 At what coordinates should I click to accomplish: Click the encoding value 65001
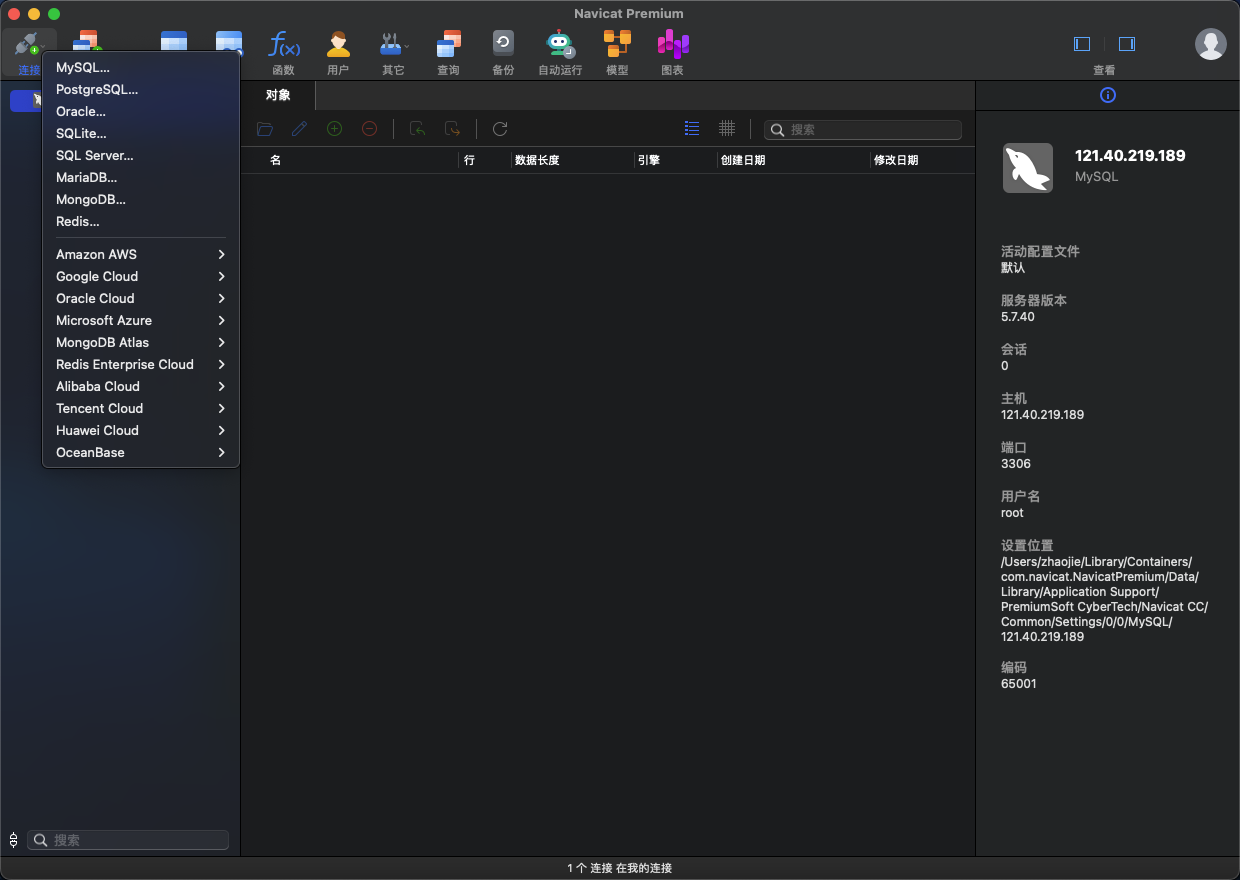[x=1019, y=684]
